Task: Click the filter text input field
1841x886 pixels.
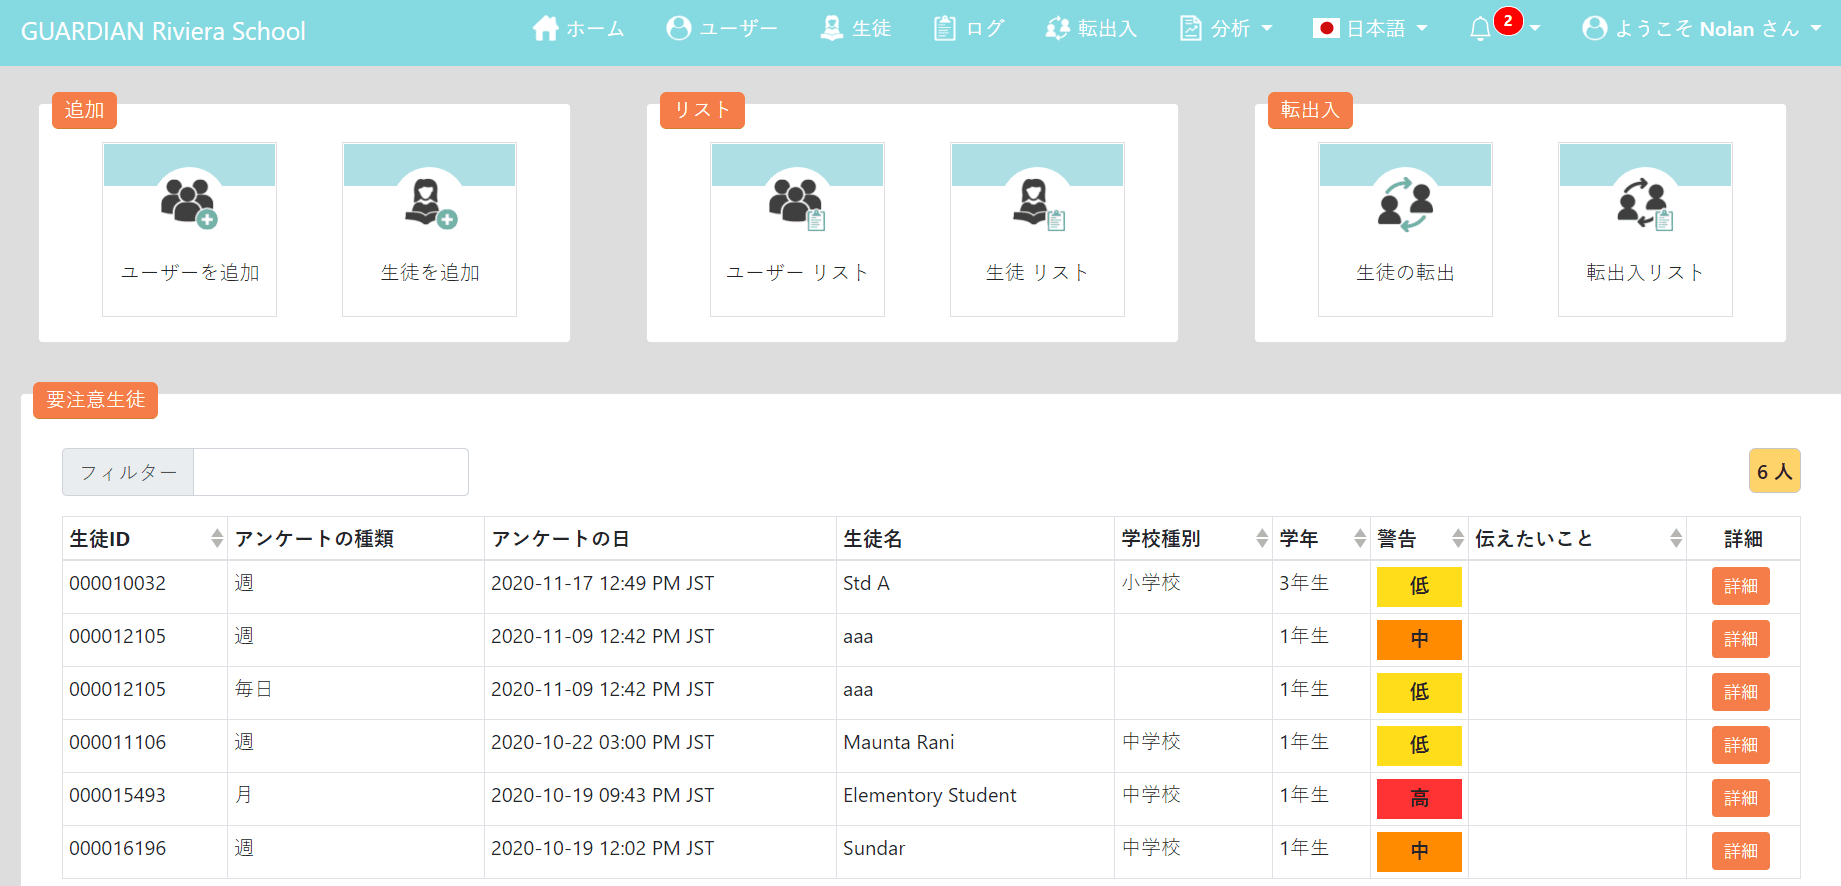Action: coord(331,472)
